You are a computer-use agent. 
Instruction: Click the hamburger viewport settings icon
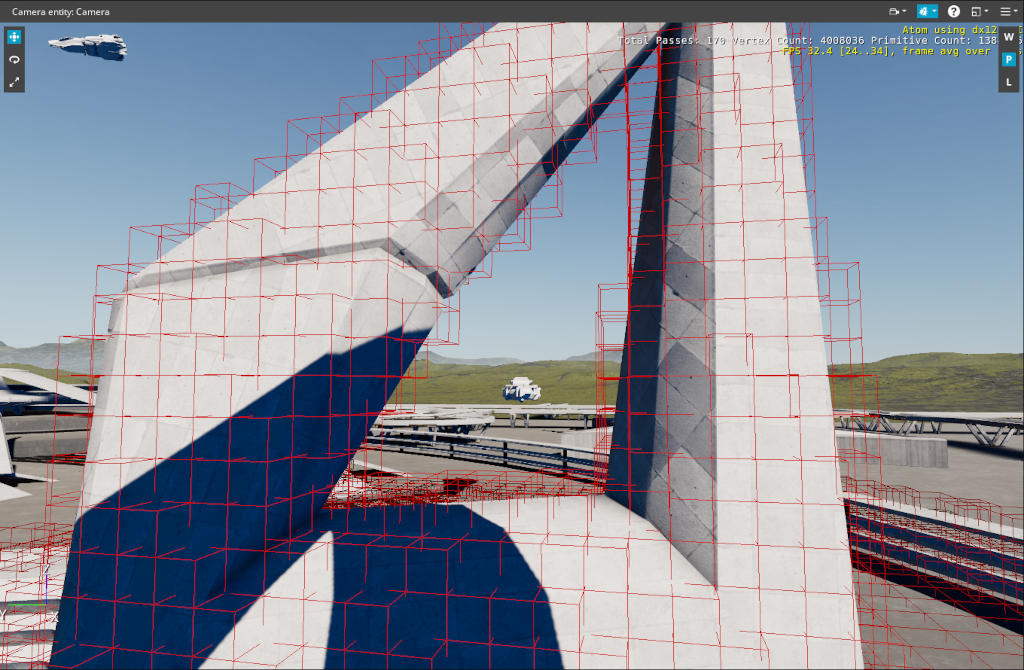[x=1005, y=11]
